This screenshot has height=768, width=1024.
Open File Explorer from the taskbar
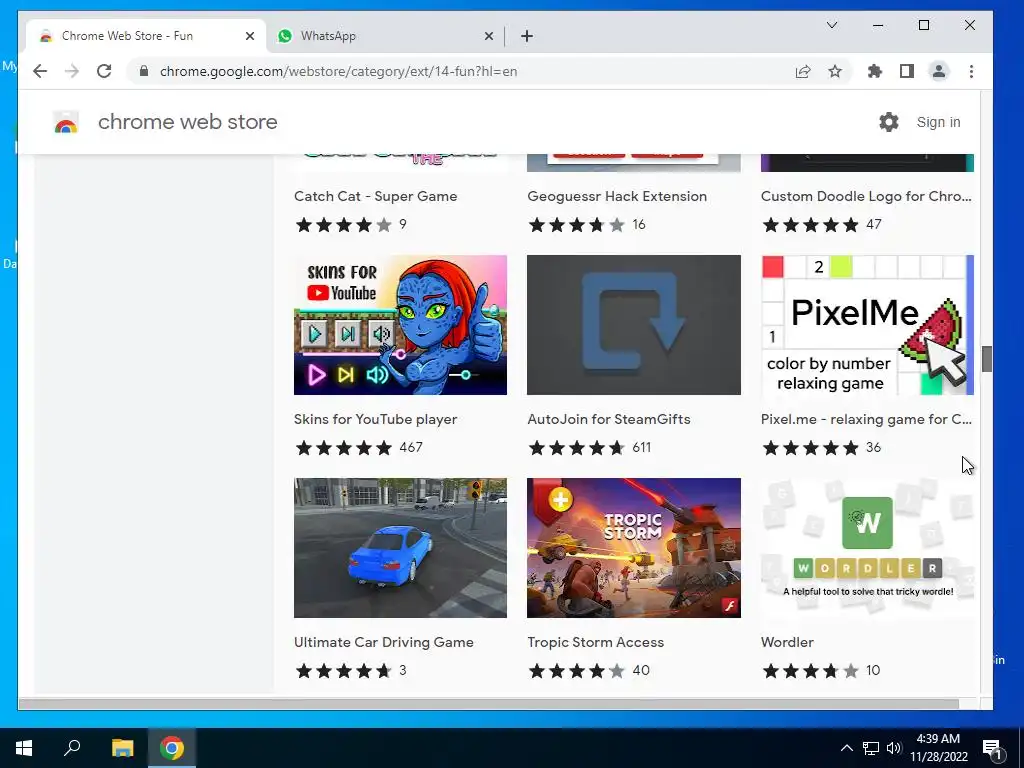tap(122, 748)
